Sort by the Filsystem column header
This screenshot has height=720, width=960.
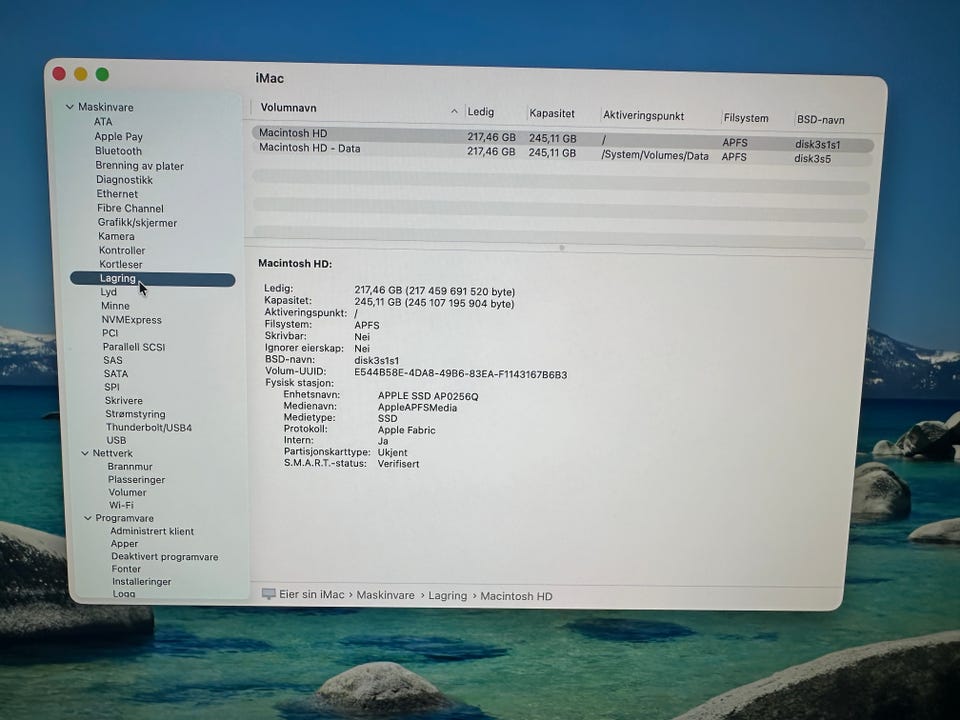[746, 118]
